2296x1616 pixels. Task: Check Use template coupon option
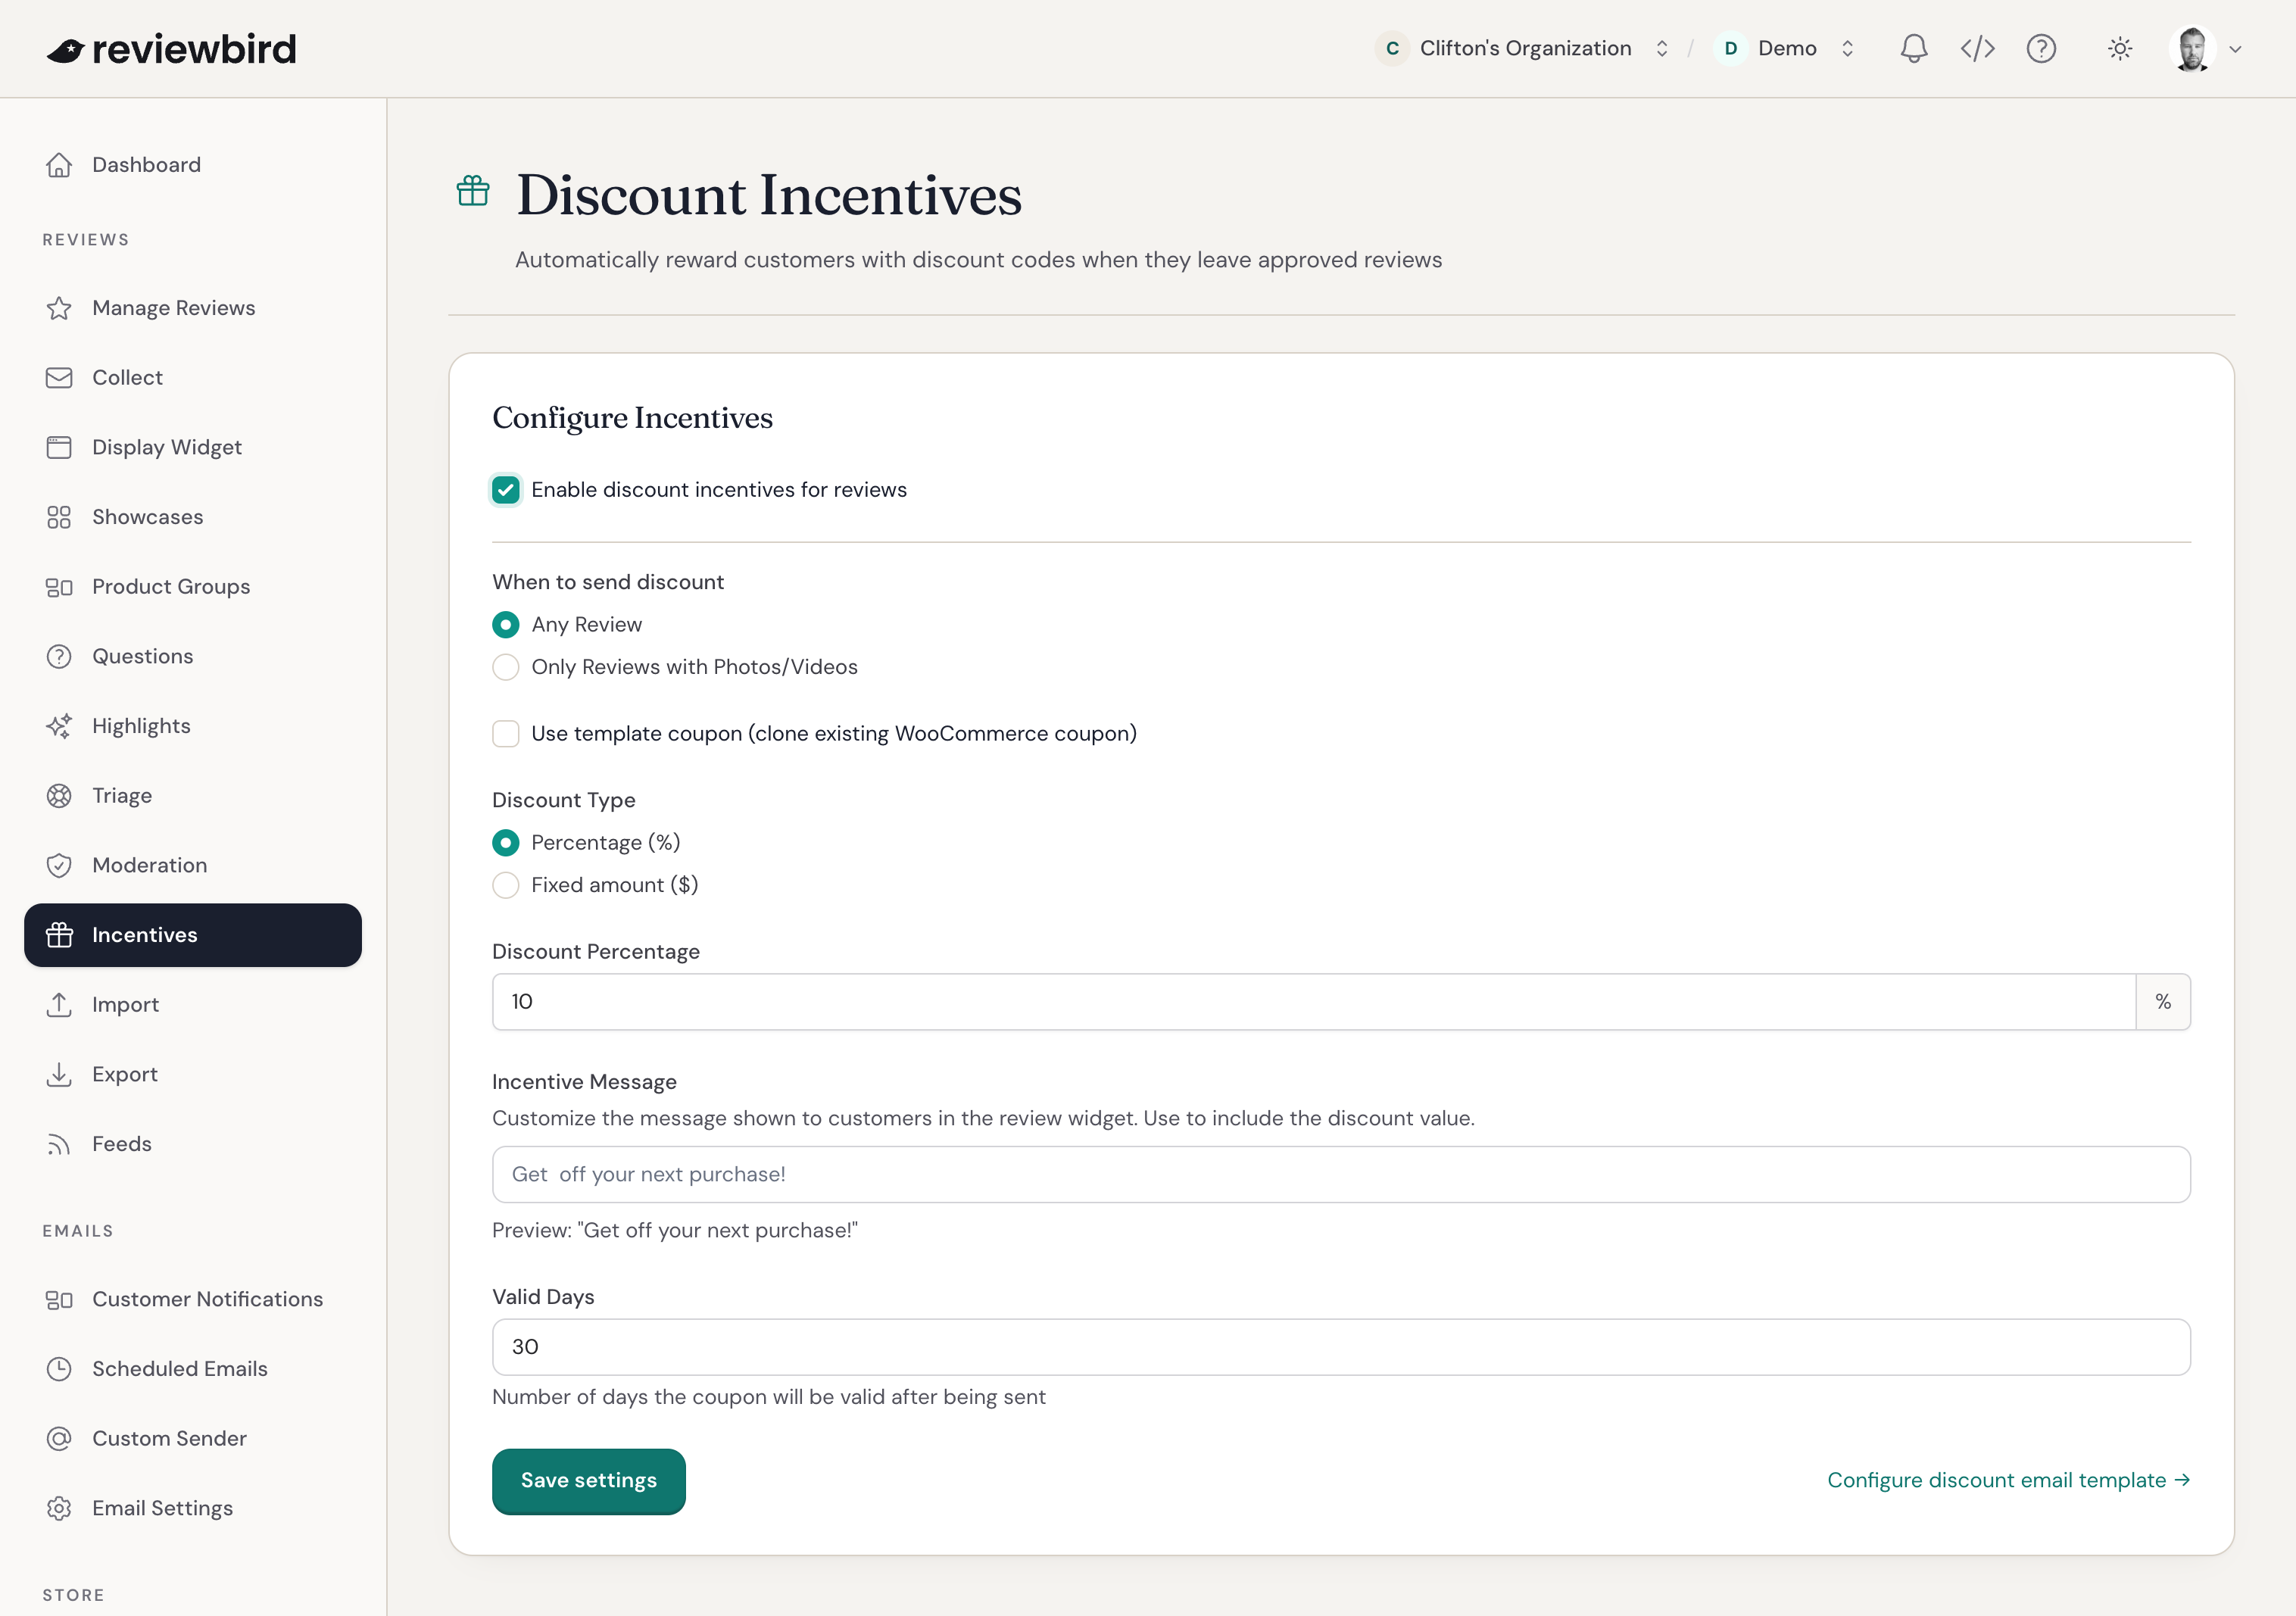point(506,734)
